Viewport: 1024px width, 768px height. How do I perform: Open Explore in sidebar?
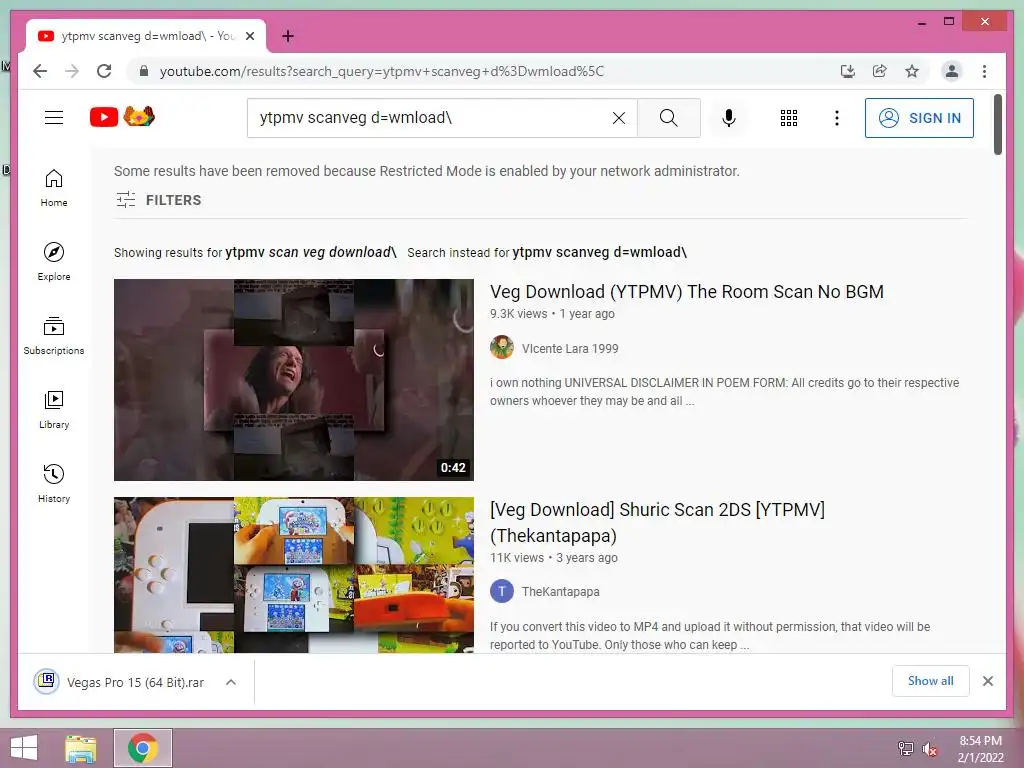(x=54, y=261)
